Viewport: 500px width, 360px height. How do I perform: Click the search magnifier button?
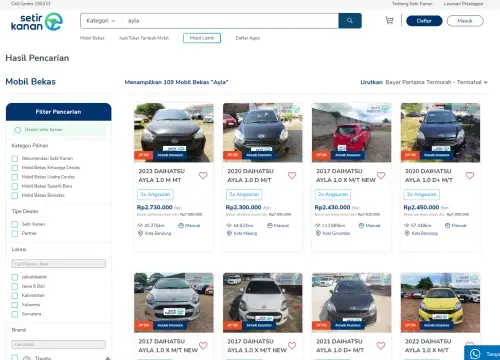point(350,21)
